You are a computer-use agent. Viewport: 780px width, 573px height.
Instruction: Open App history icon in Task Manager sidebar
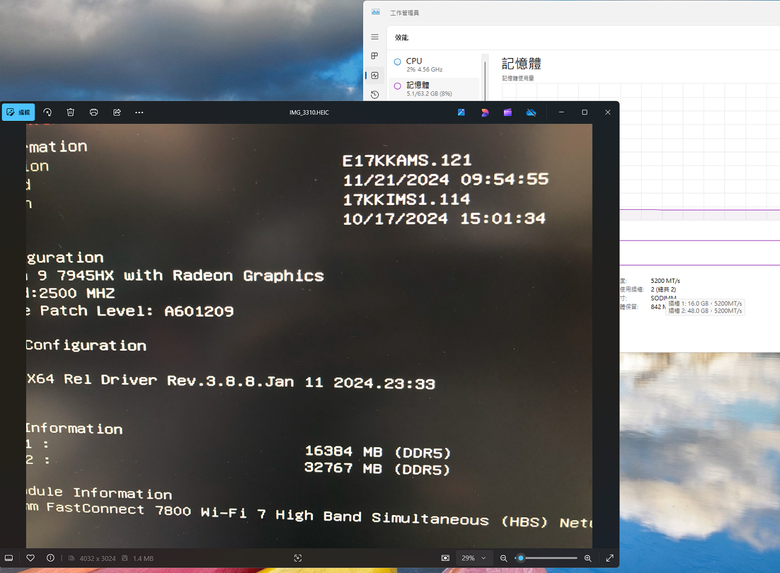[375, 95]
